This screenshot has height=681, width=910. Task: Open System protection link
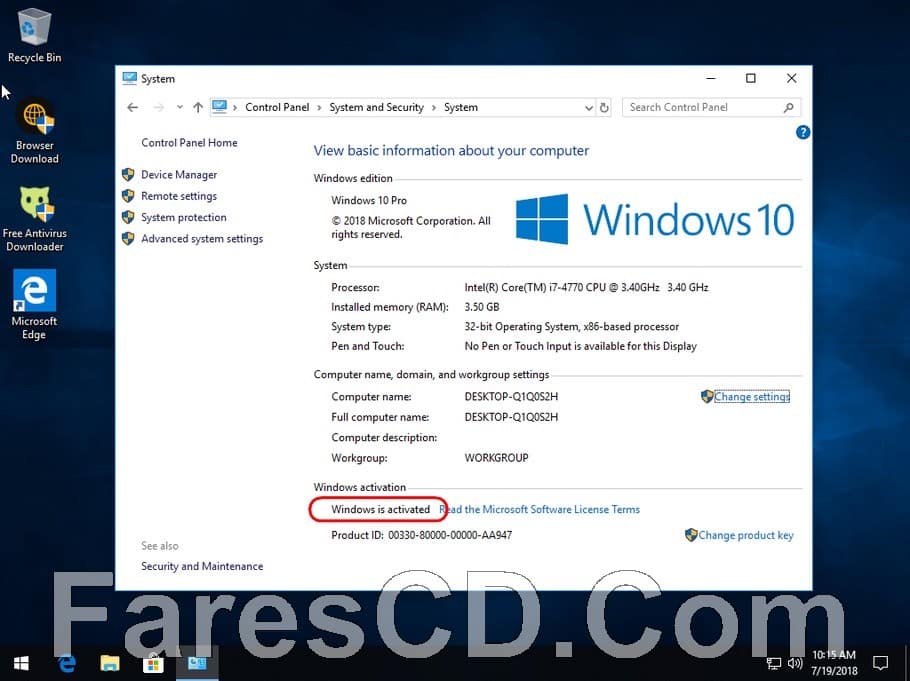click(183, 218)
